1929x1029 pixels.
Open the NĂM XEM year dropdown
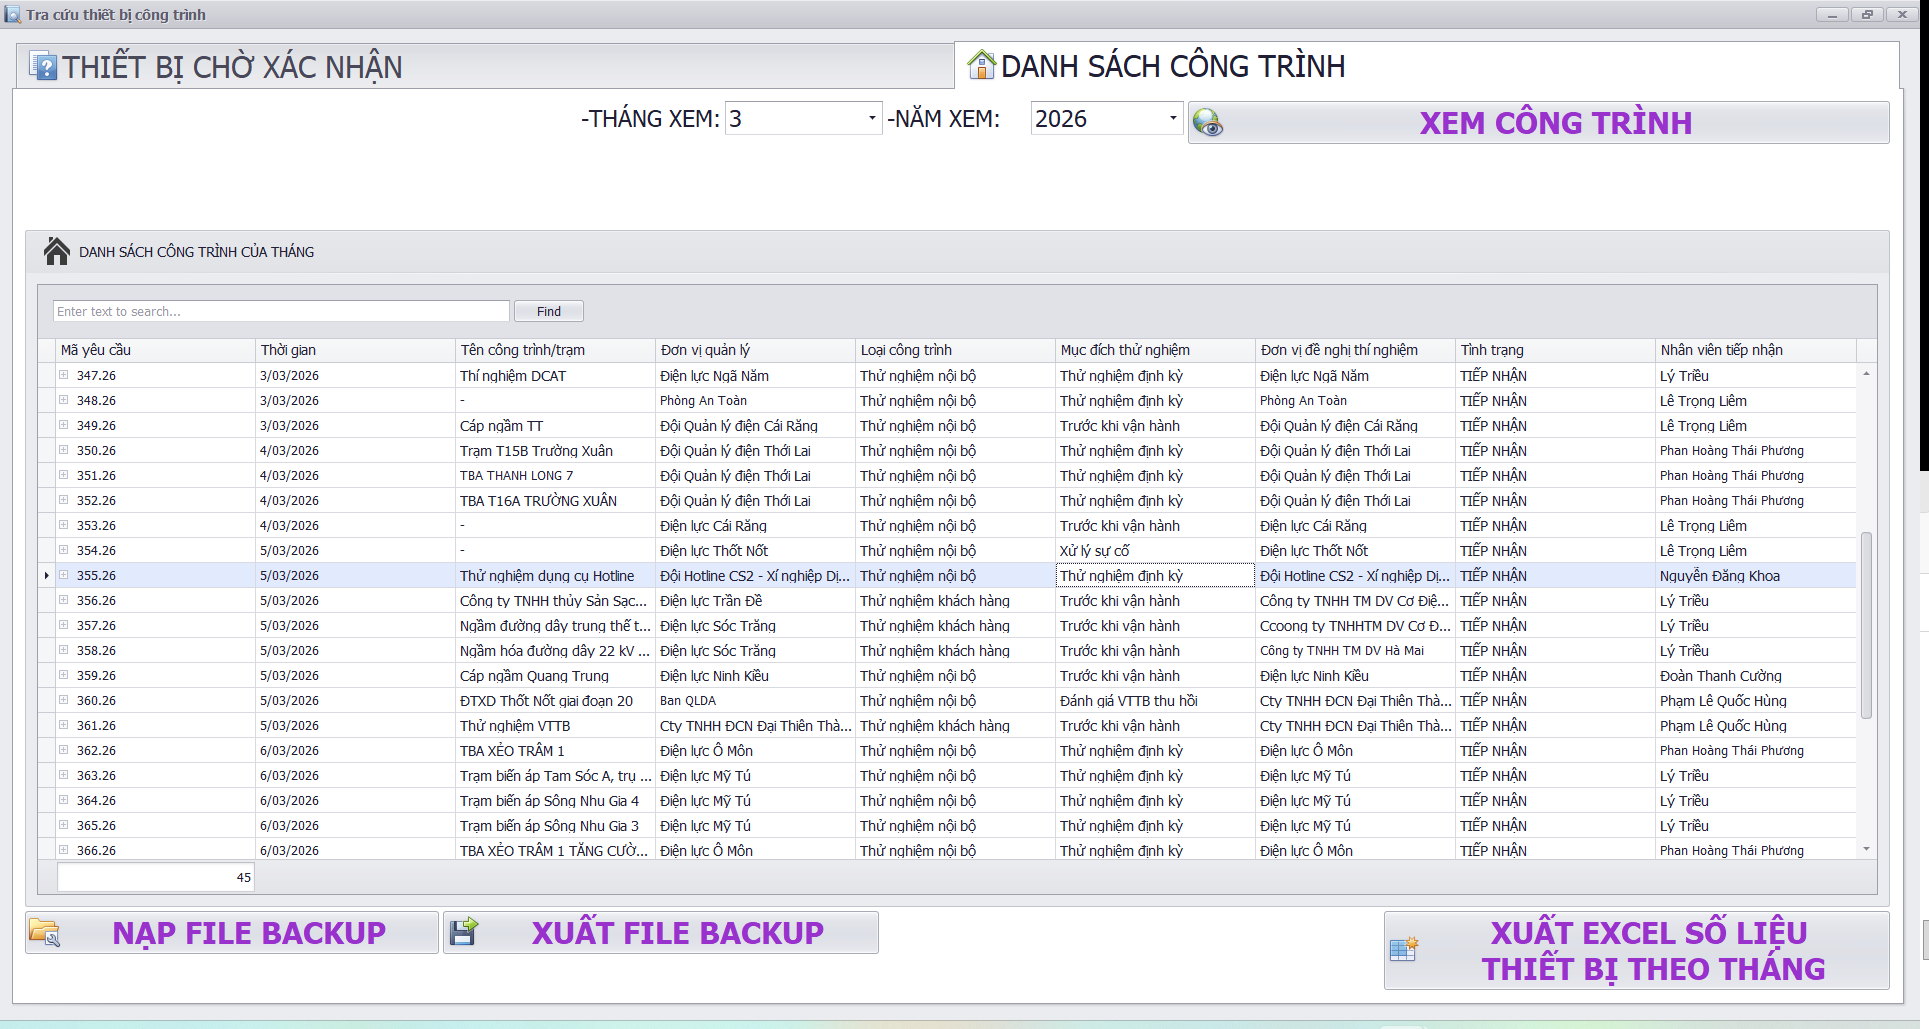[1172, 118]
